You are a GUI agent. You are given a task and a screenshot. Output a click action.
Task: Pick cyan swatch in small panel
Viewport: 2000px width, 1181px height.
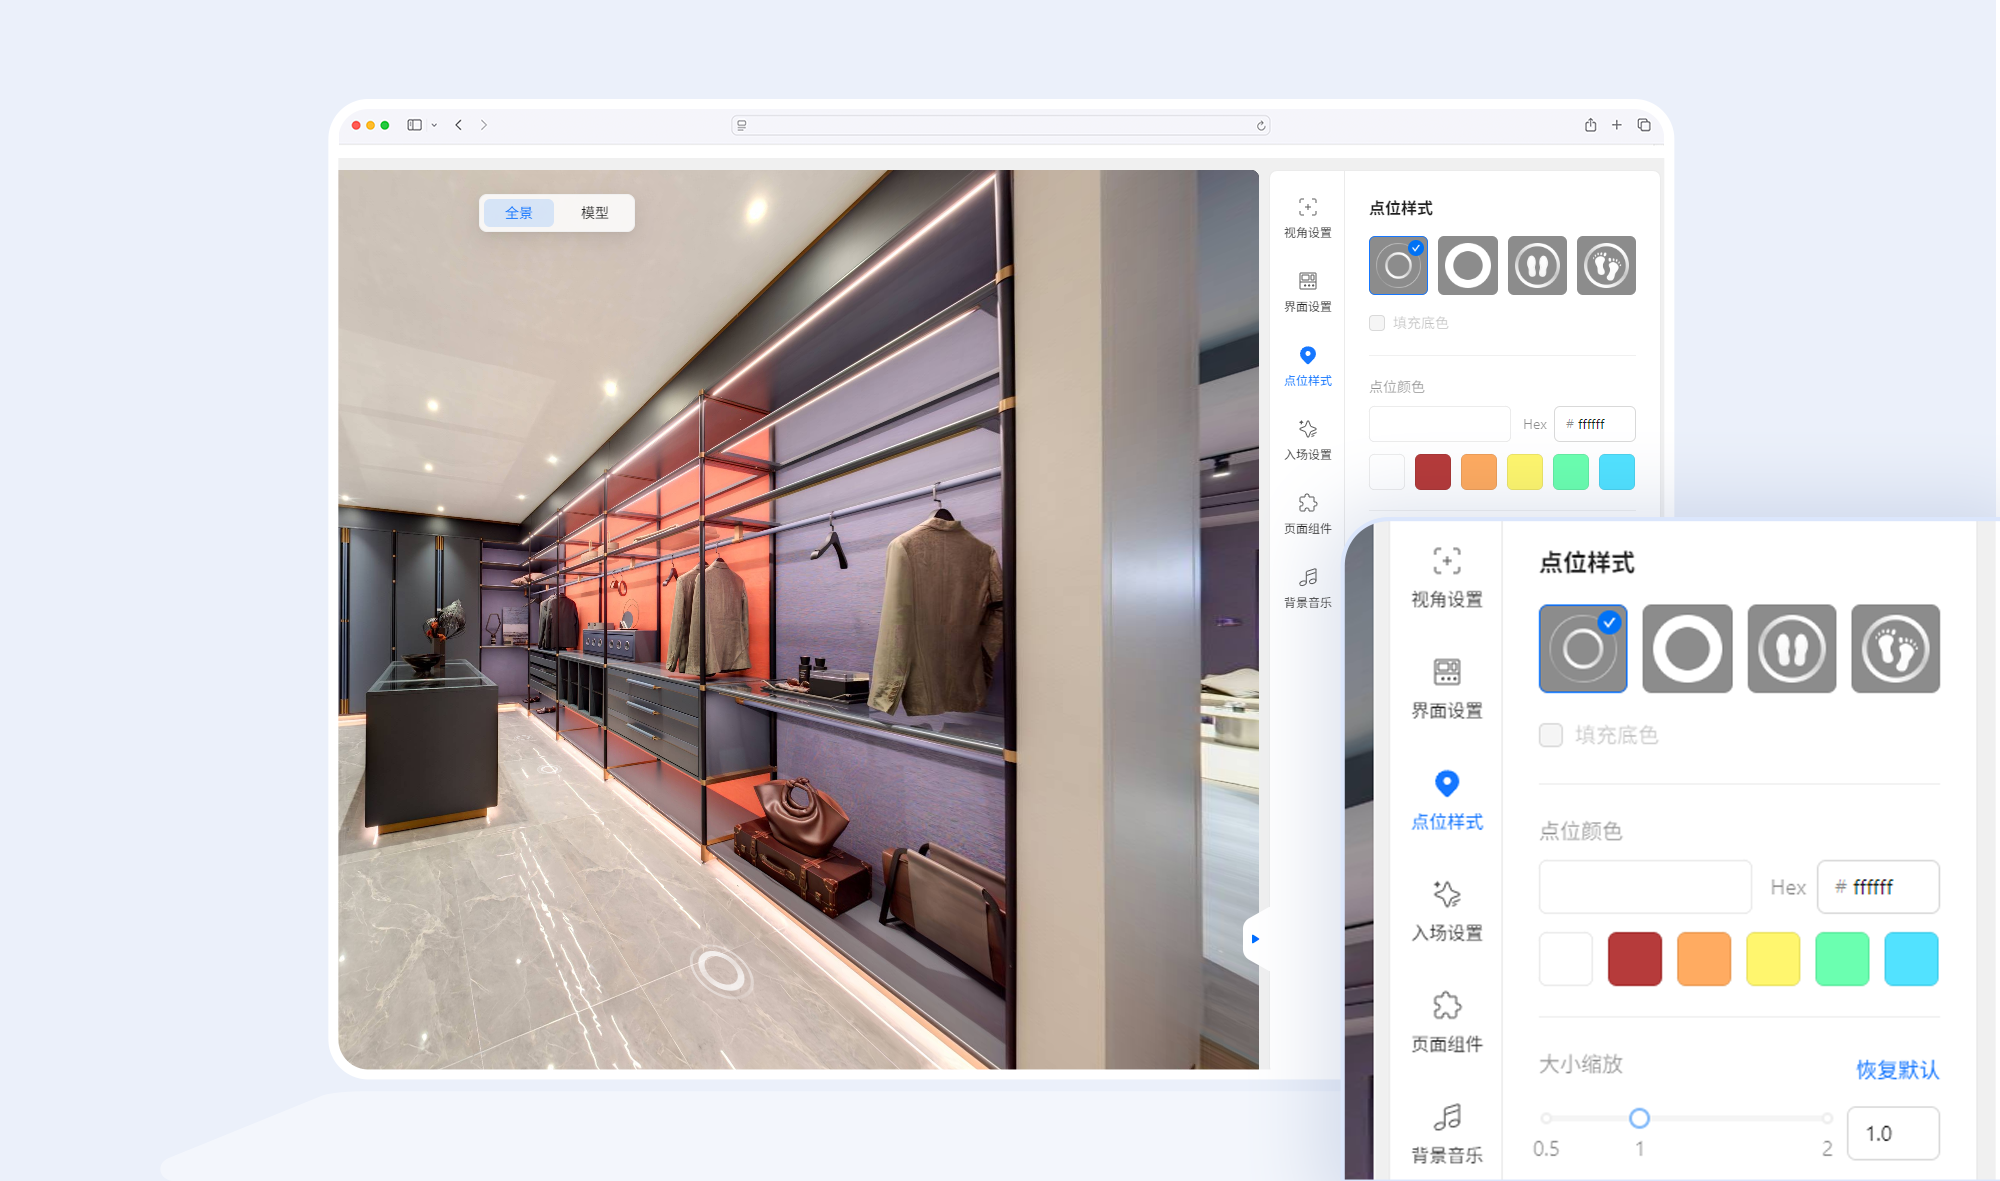point(1616,472)
